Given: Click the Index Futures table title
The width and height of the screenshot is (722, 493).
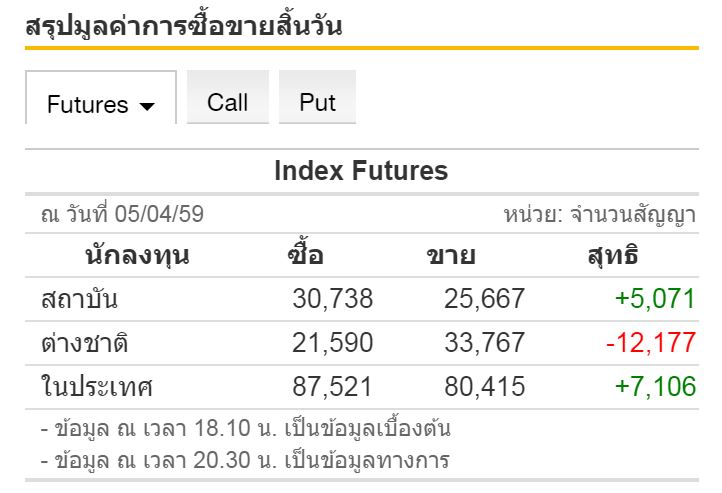Looking at the screenshot, I should pos(361,171).
